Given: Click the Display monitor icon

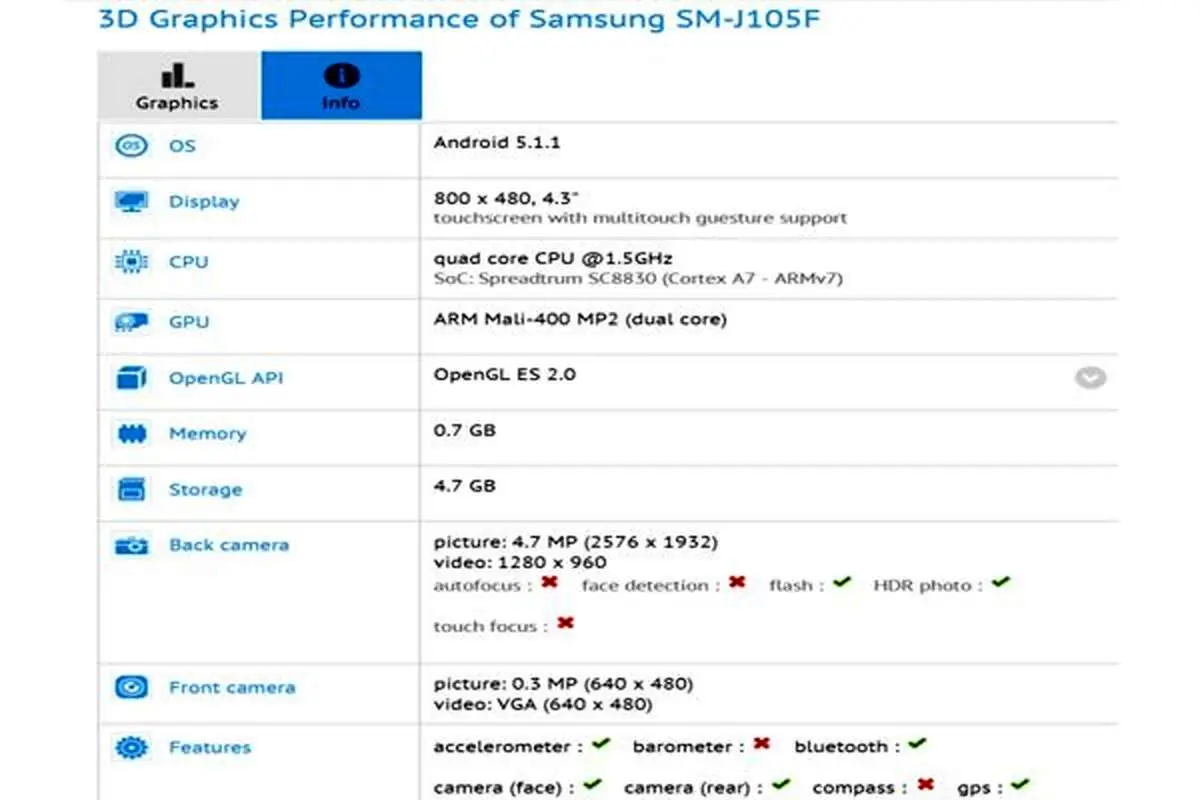Looking at the screenshot, I should click(x=131, y=202).
